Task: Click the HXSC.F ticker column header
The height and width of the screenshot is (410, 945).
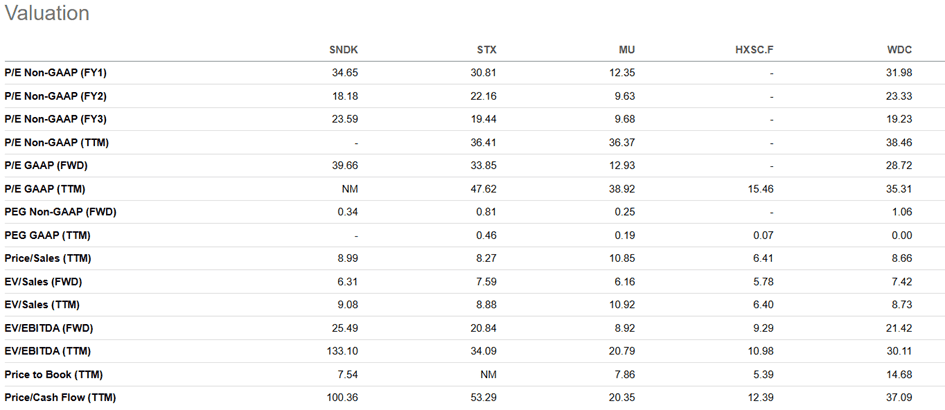Action: [754, 50]
